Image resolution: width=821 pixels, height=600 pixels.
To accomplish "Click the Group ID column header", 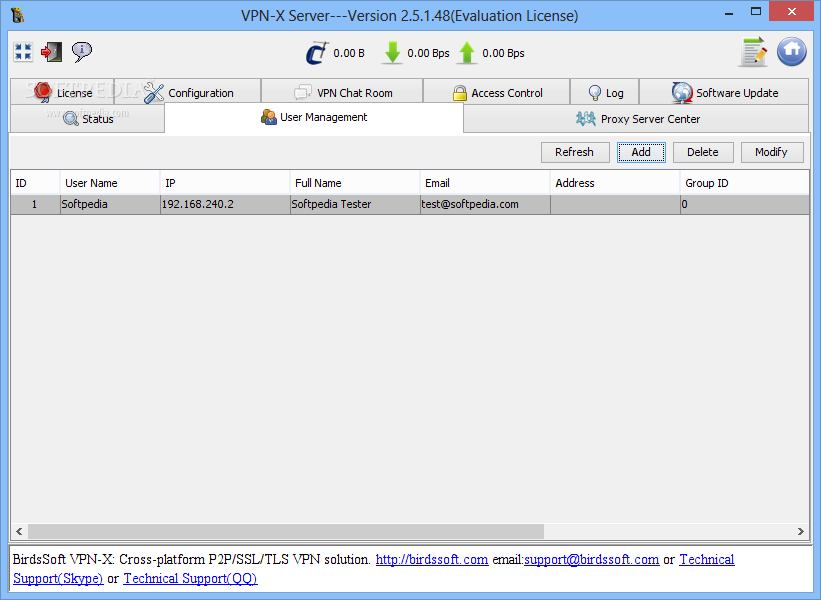I will pyautogui.click(x=745, y=183).
